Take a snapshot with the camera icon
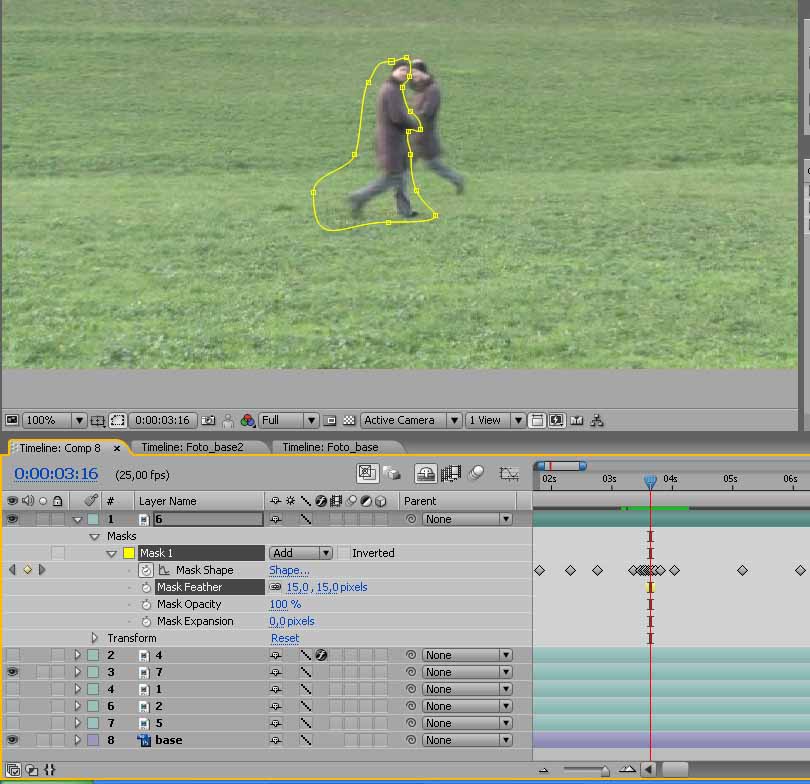This screenshot has width=810, height=784. tap(207, 420)
